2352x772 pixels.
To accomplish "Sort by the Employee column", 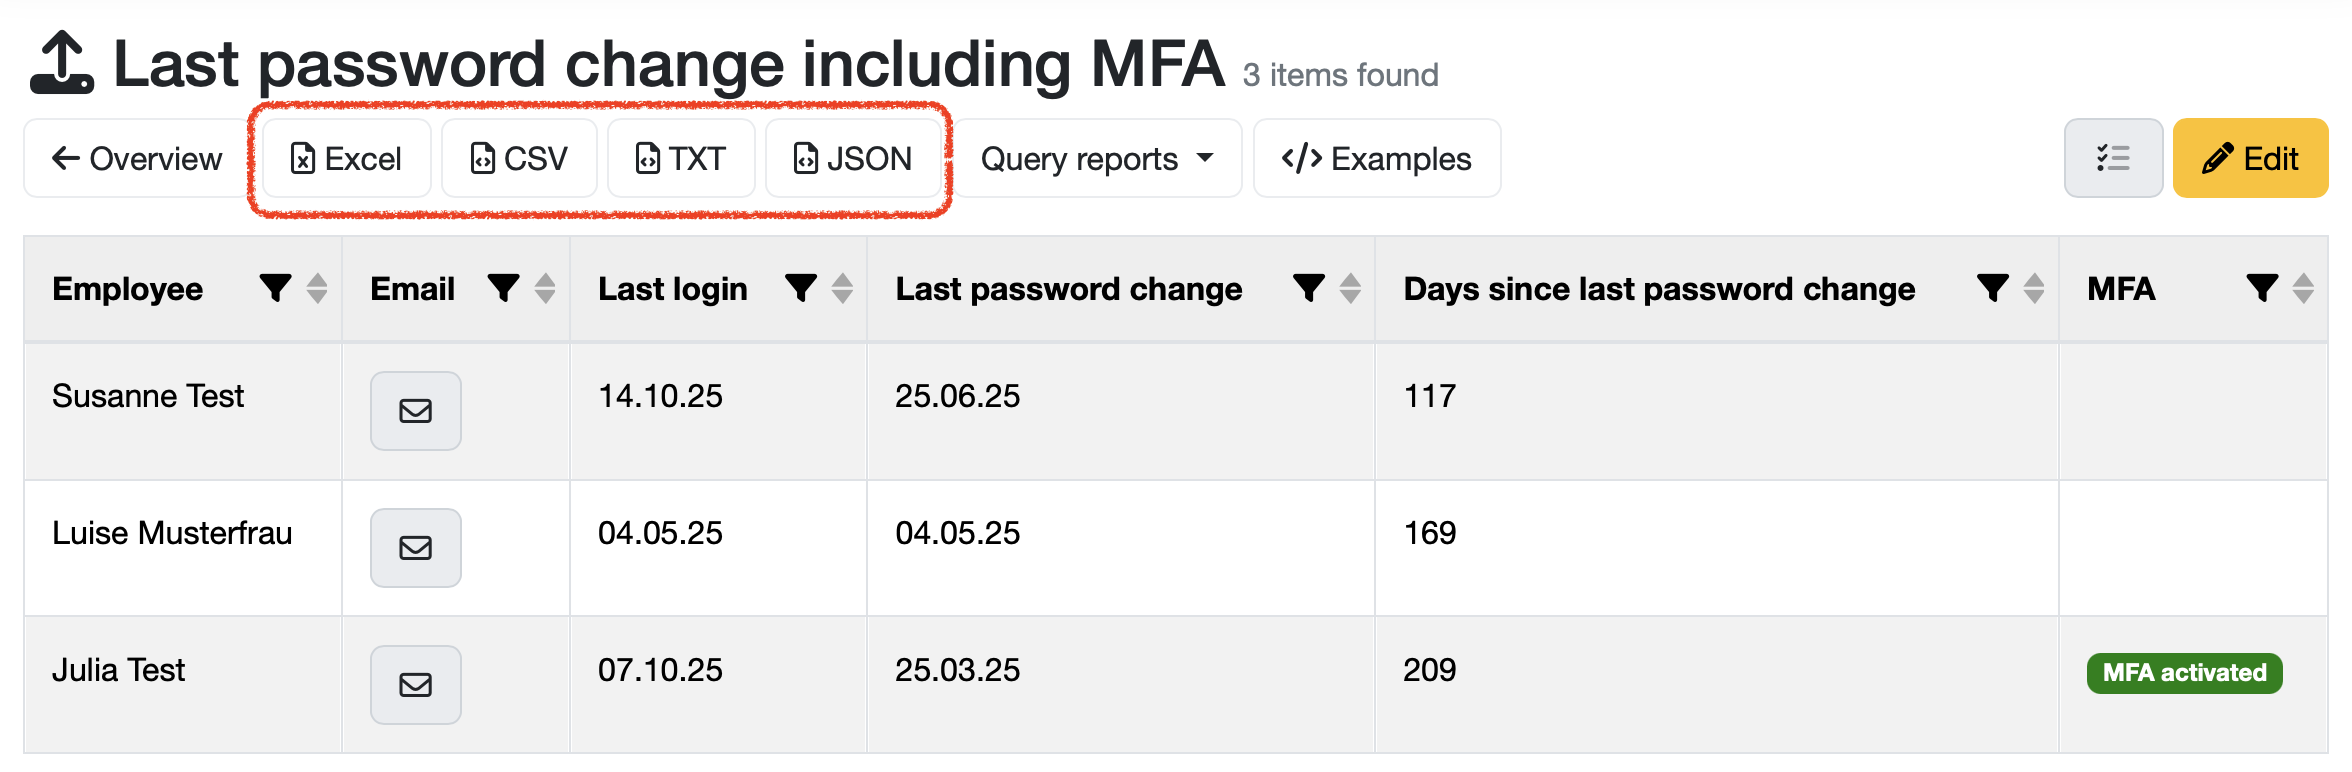I will point(317,288).
